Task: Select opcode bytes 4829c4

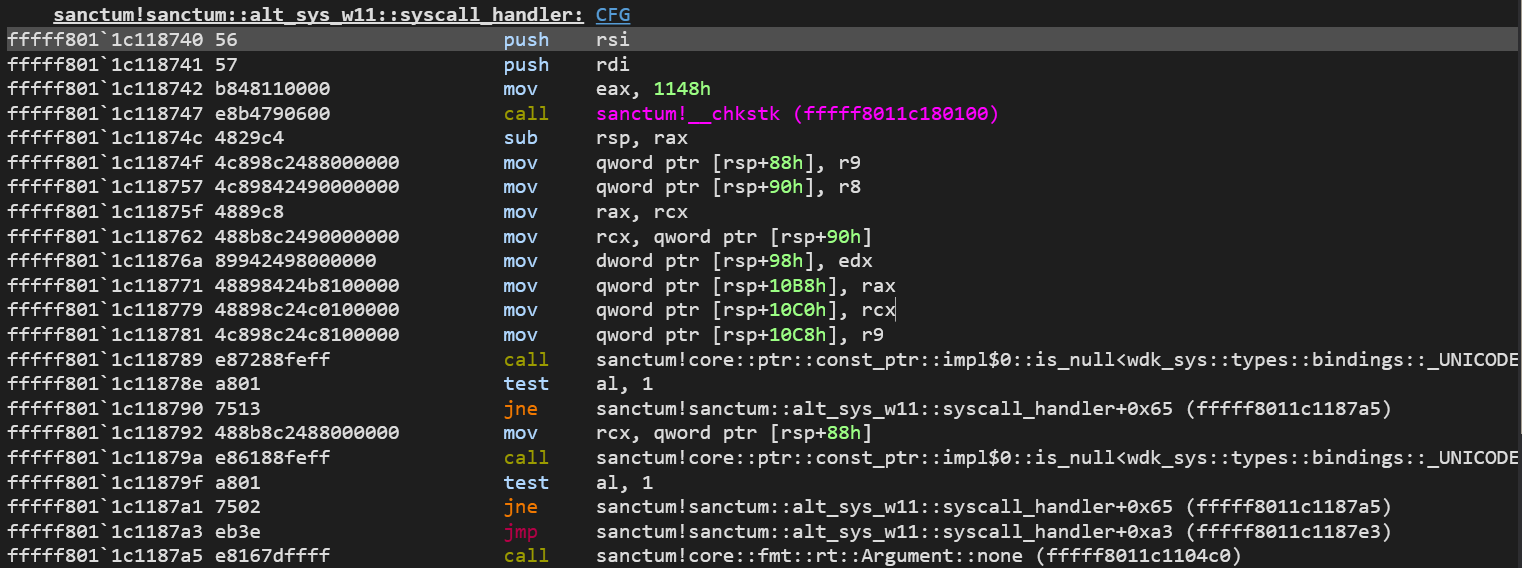Action: [x=249, y=138]
